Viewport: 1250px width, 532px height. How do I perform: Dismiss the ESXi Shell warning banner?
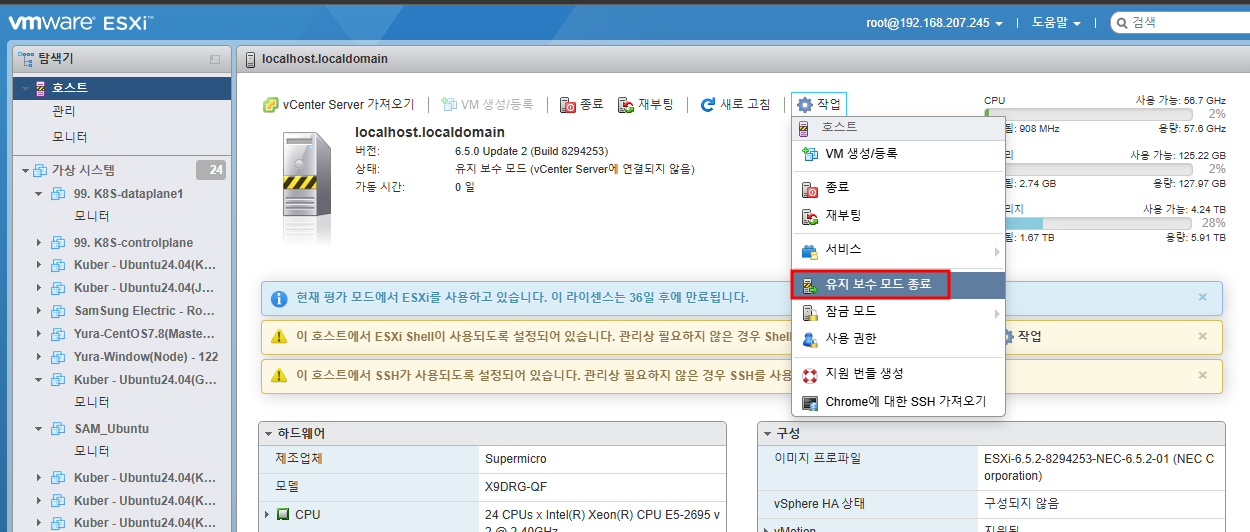(x=1202, y=336)
